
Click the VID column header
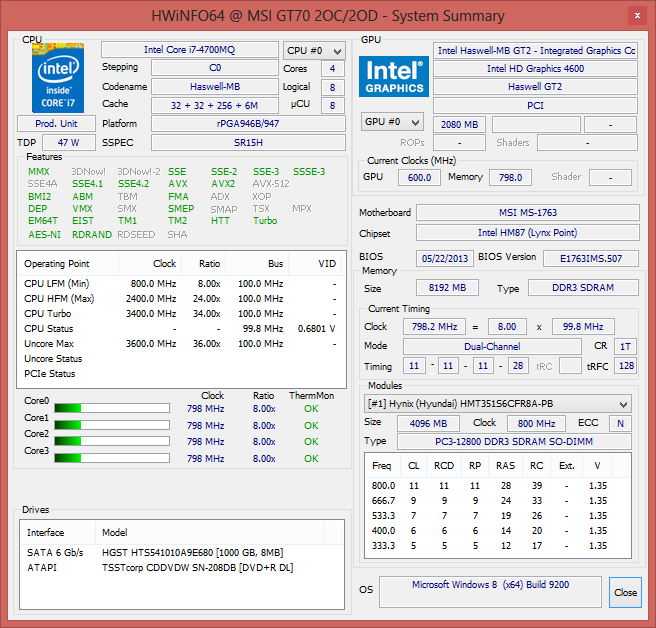pos(315,264)
